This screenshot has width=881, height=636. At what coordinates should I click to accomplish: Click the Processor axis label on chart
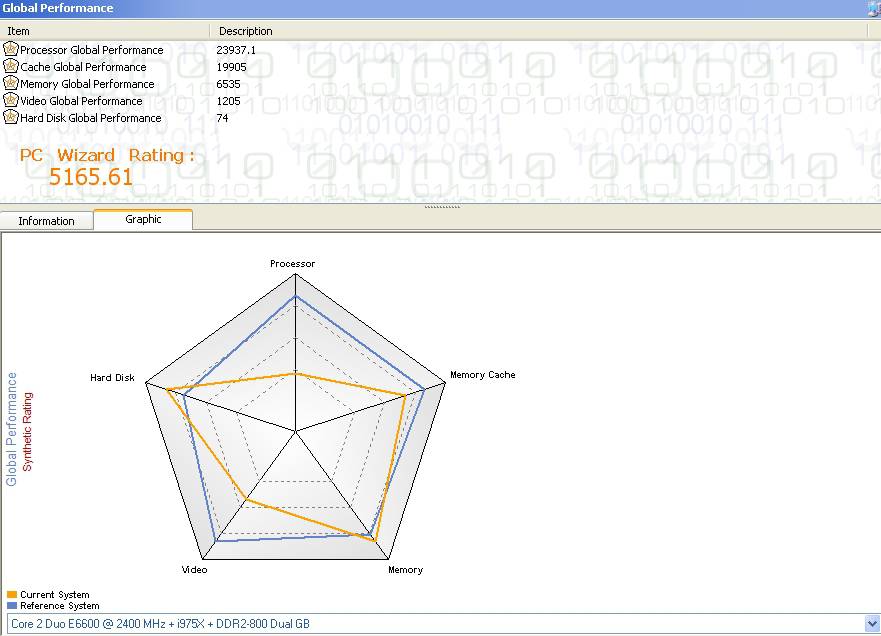292,264
